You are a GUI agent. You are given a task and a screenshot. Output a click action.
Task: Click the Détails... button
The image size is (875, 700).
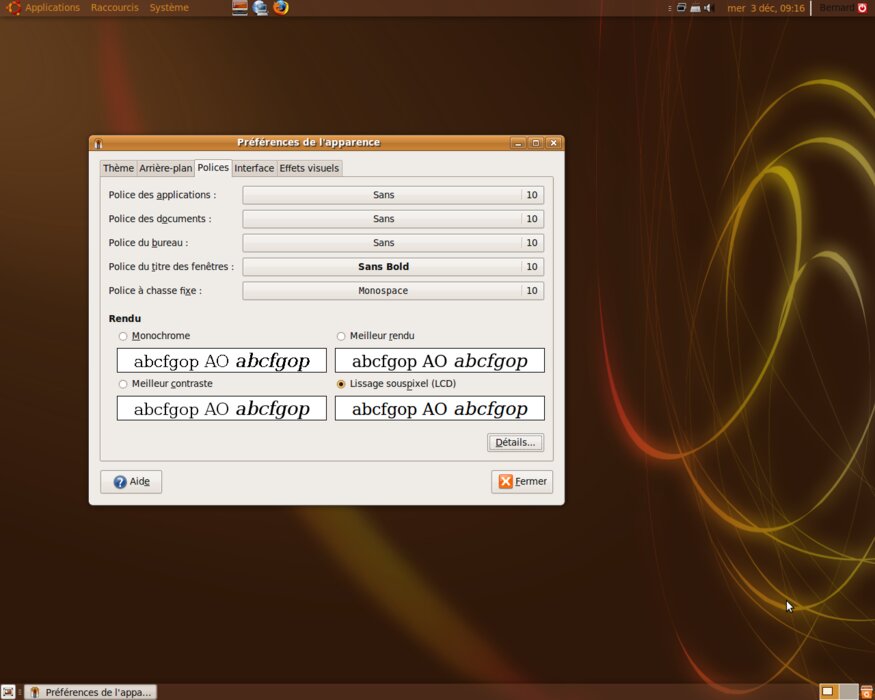coord(515,442)
